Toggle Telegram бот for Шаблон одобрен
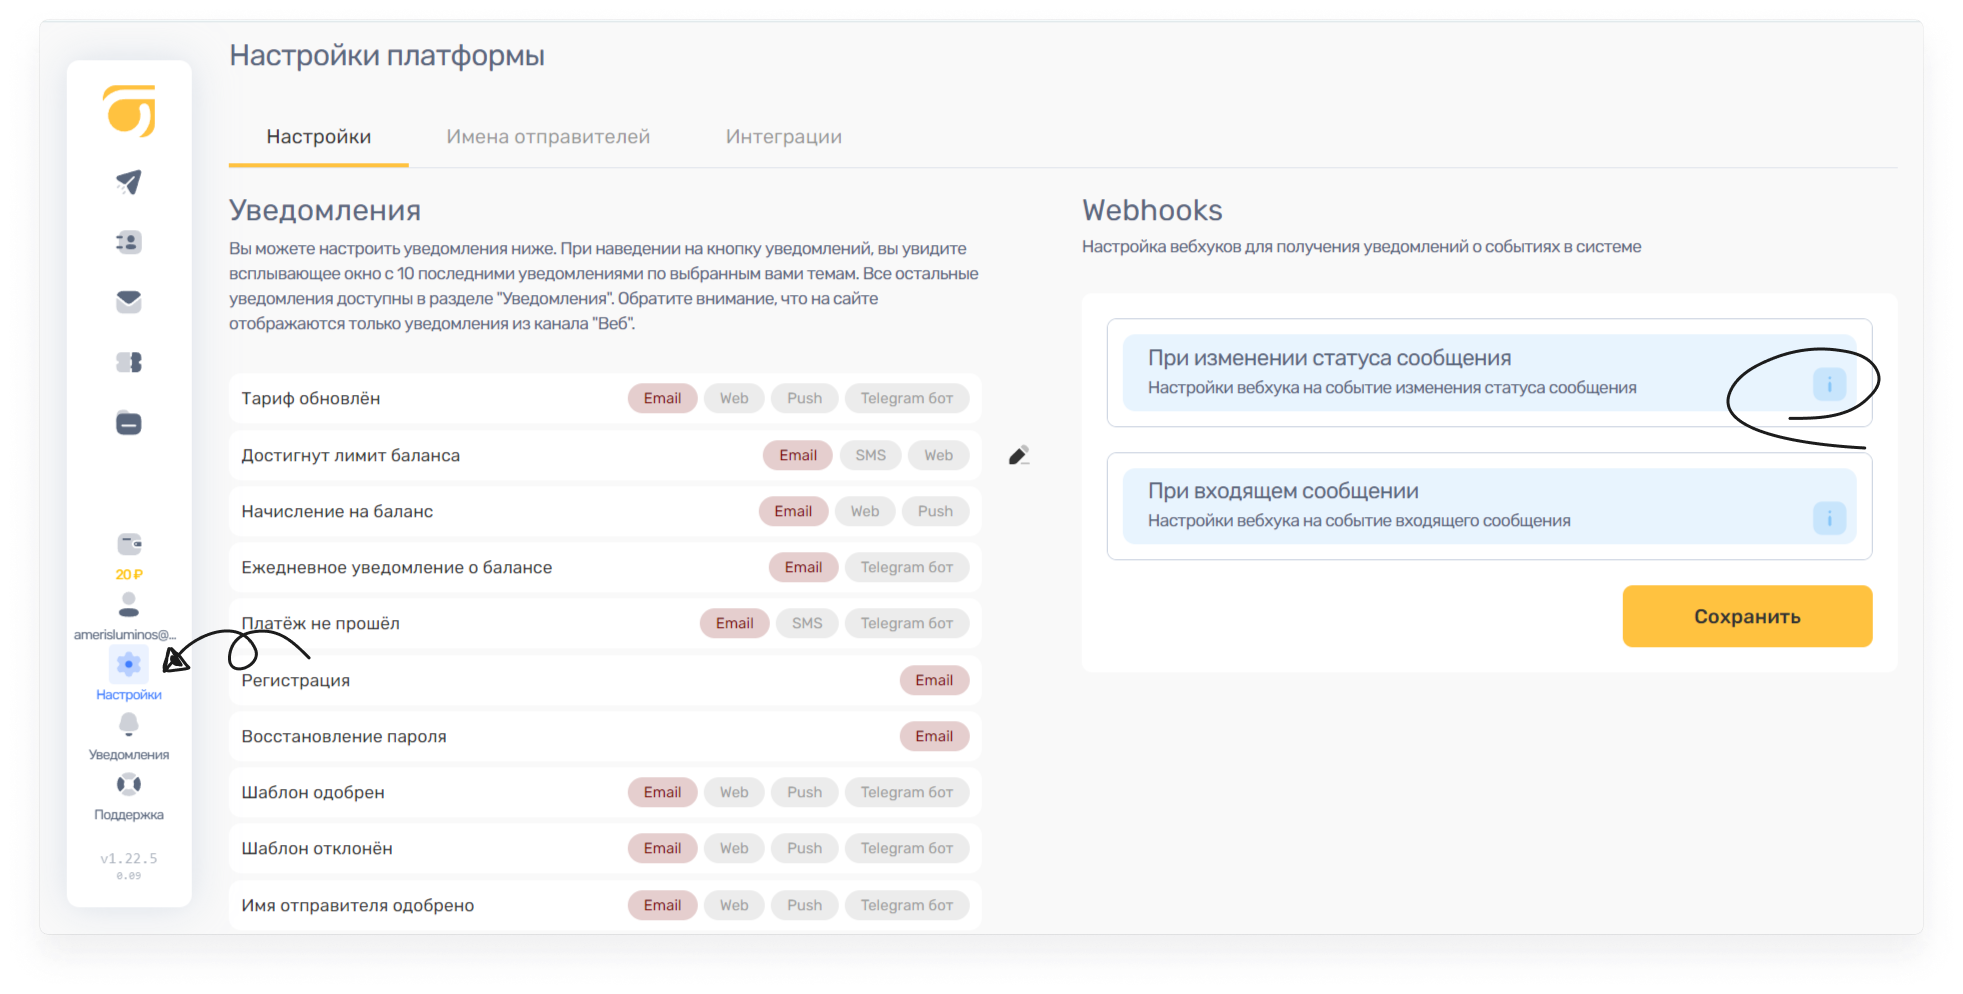 pyautogui.click(x=907, y=792)
